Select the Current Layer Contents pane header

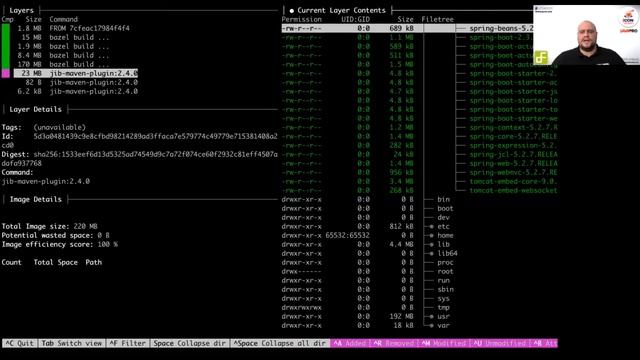tap(341, 10)
